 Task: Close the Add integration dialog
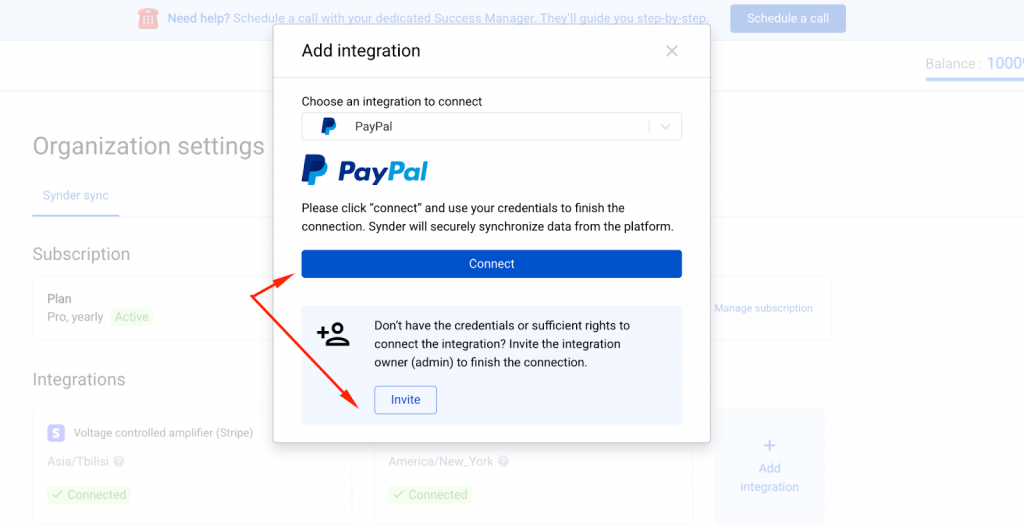point(671,51)
